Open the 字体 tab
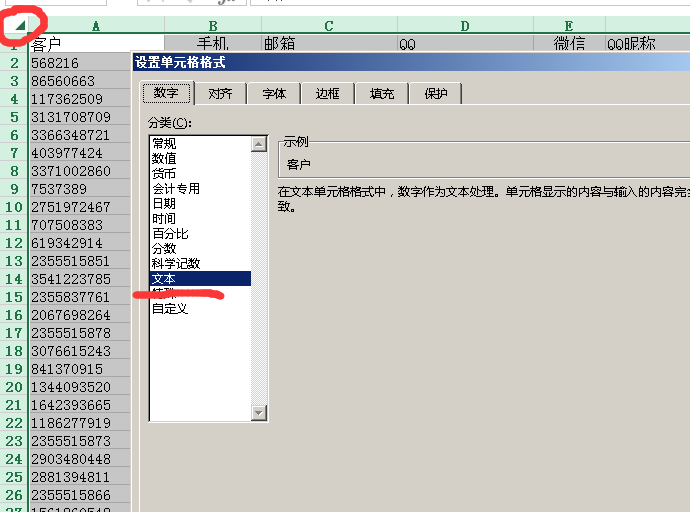690x512 pixels. [x=274, y=93]
